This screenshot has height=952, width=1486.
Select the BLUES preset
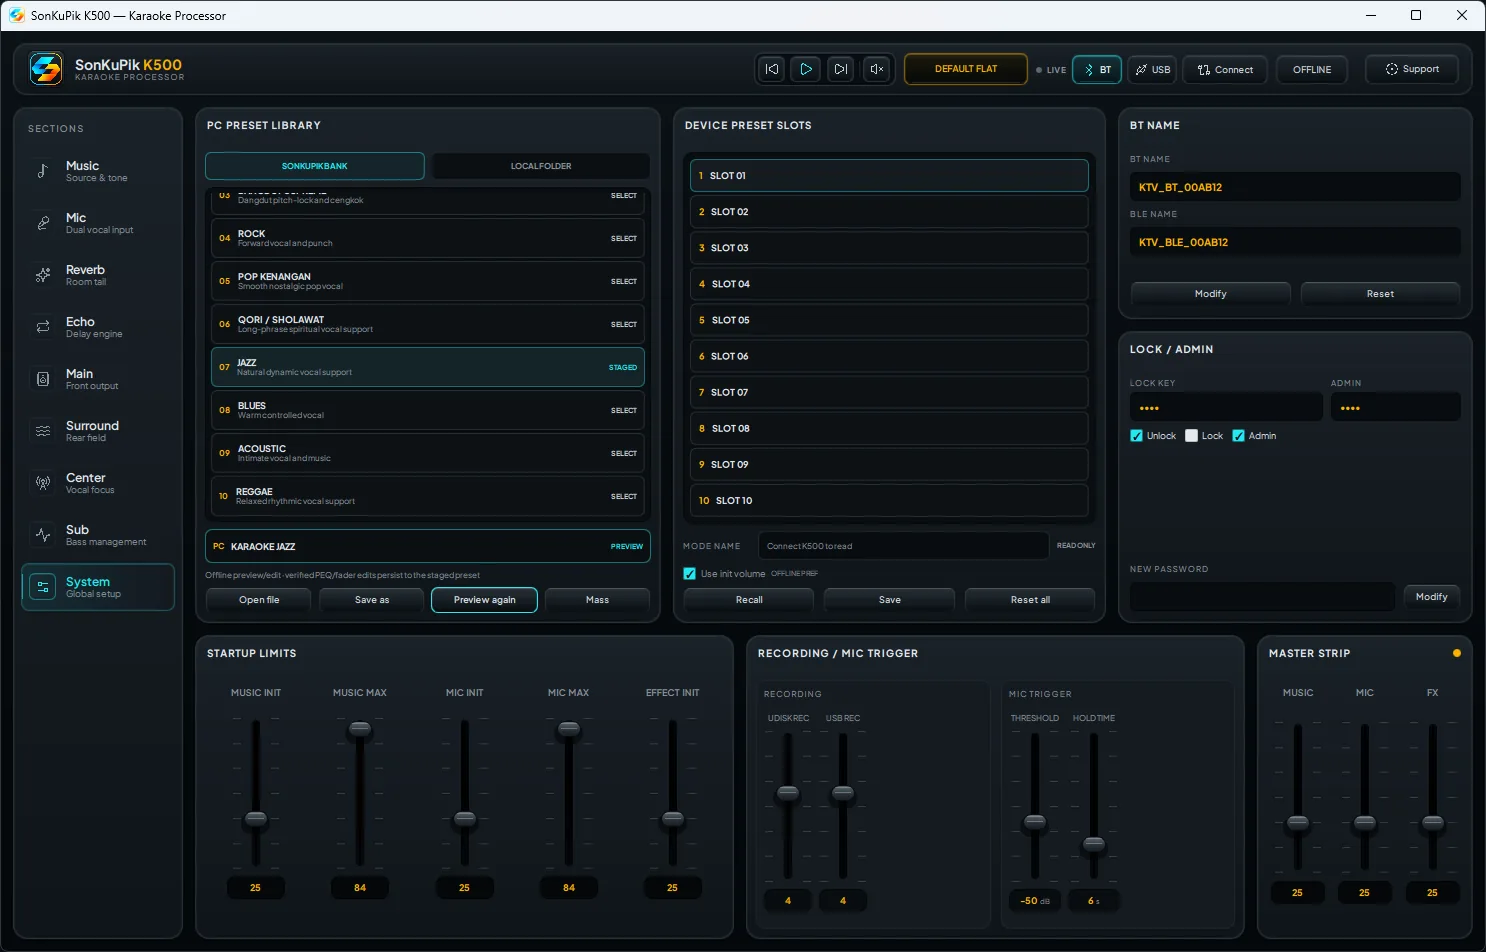(x=428, y=410)
